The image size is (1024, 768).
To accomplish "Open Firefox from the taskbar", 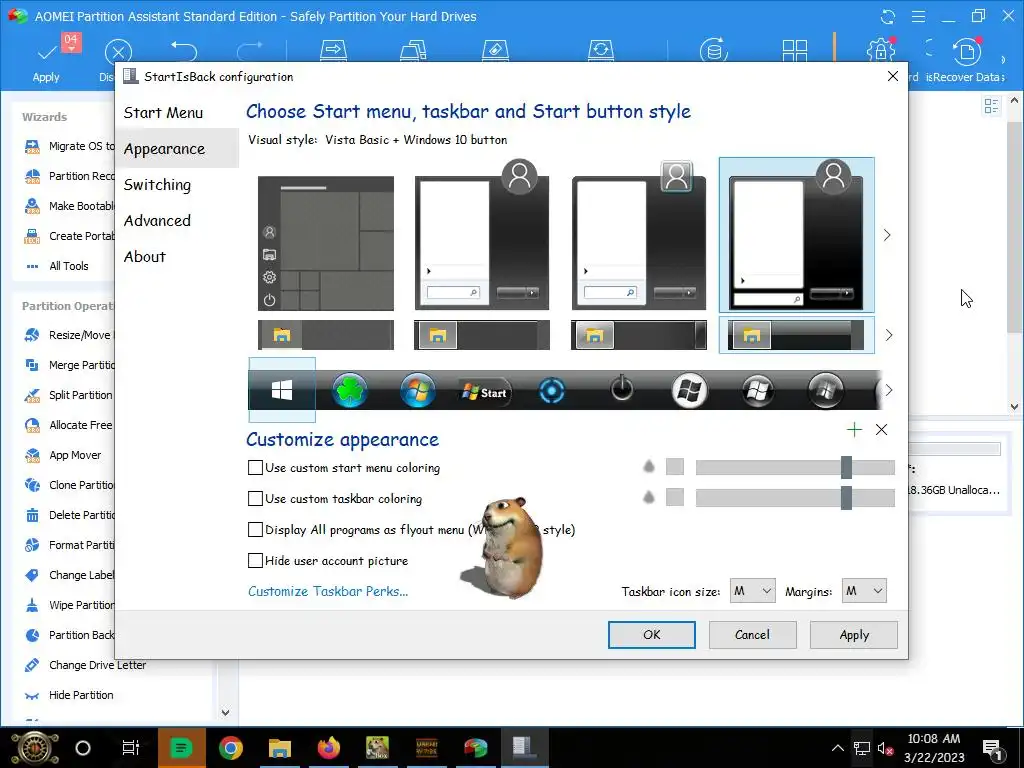I will (329, 748).
